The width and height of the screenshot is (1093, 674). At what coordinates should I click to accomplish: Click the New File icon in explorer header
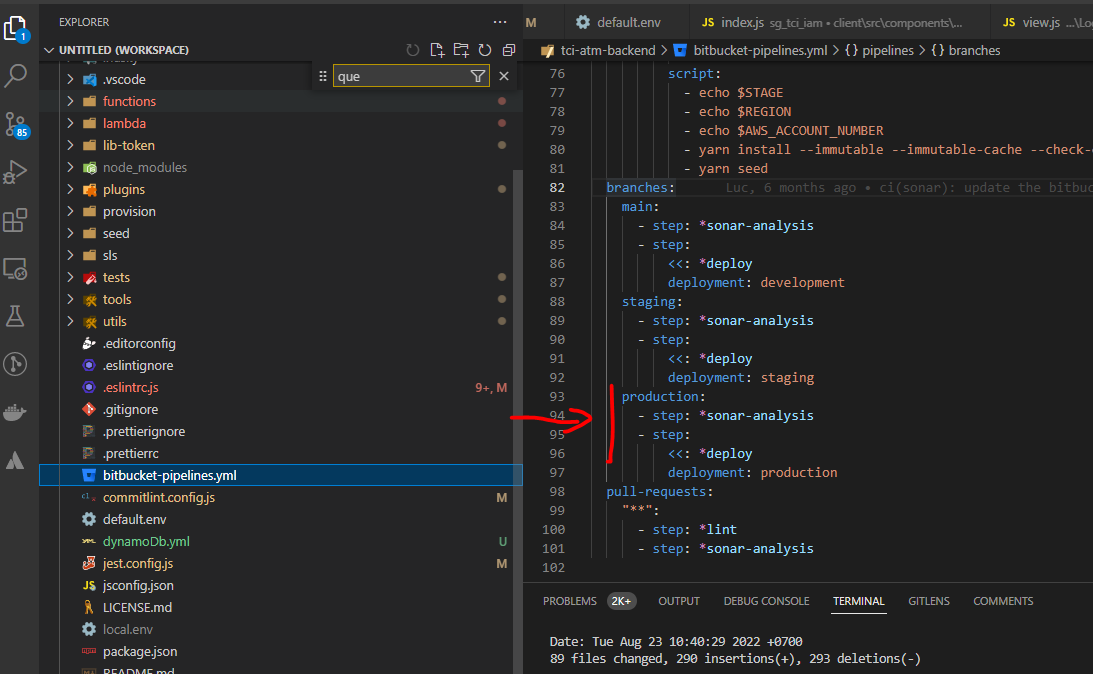pyautogui.click(x=437, y=50)
